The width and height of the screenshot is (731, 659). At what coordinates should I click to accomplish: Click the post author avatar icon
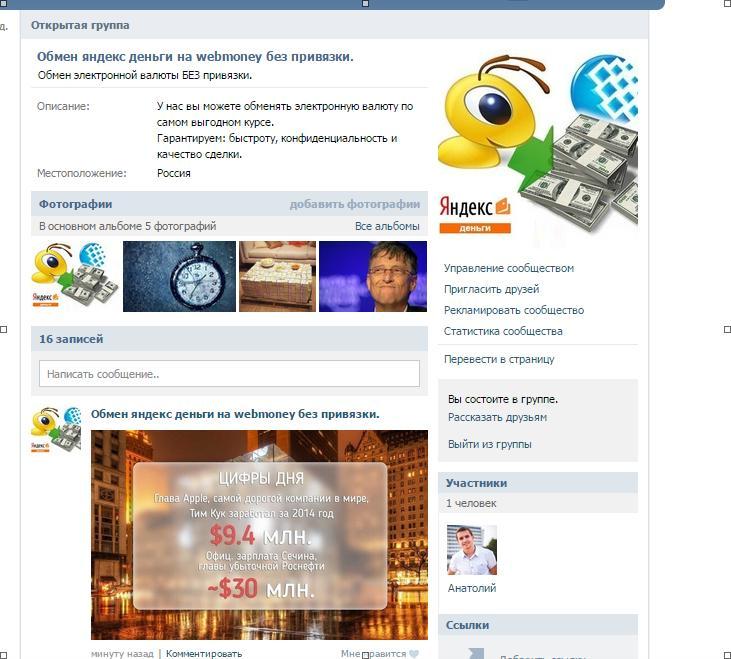(x=56, y=430)
